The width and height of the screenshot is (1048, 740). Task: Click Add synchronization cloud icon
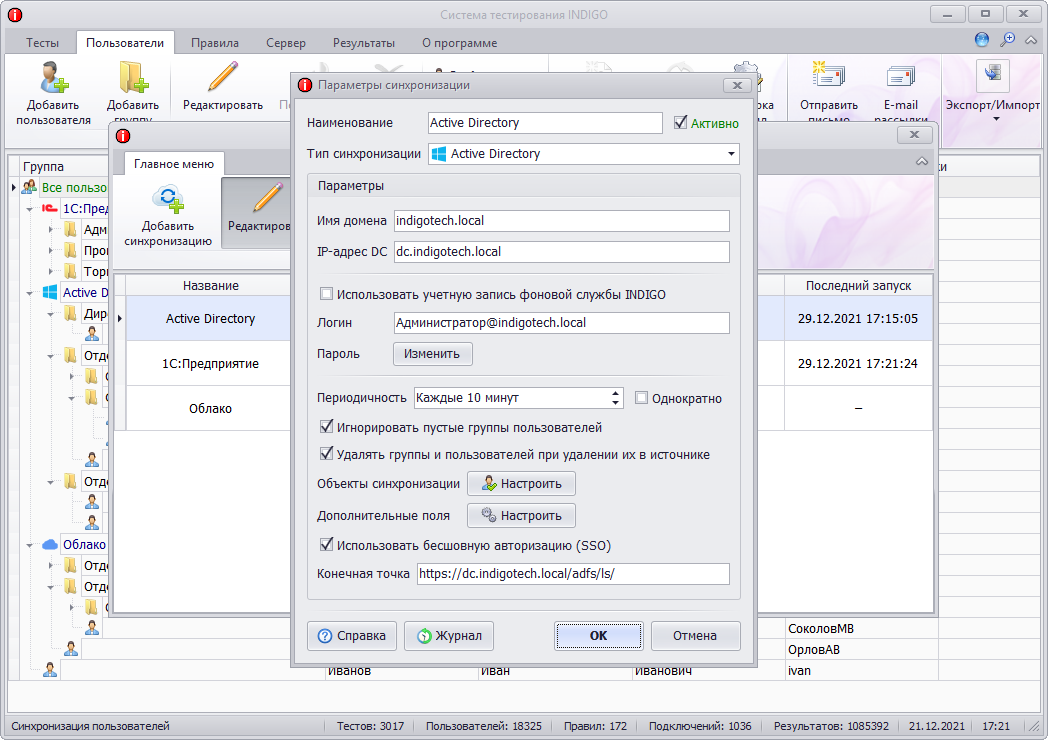pyautogui.click(x=168, y=199)
